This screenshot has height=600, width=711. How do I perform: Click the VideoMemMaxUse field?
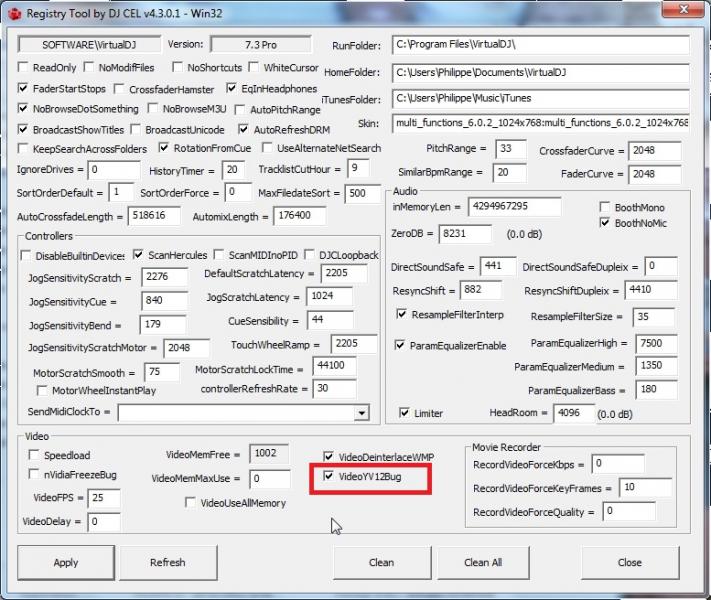click(270, 479)
